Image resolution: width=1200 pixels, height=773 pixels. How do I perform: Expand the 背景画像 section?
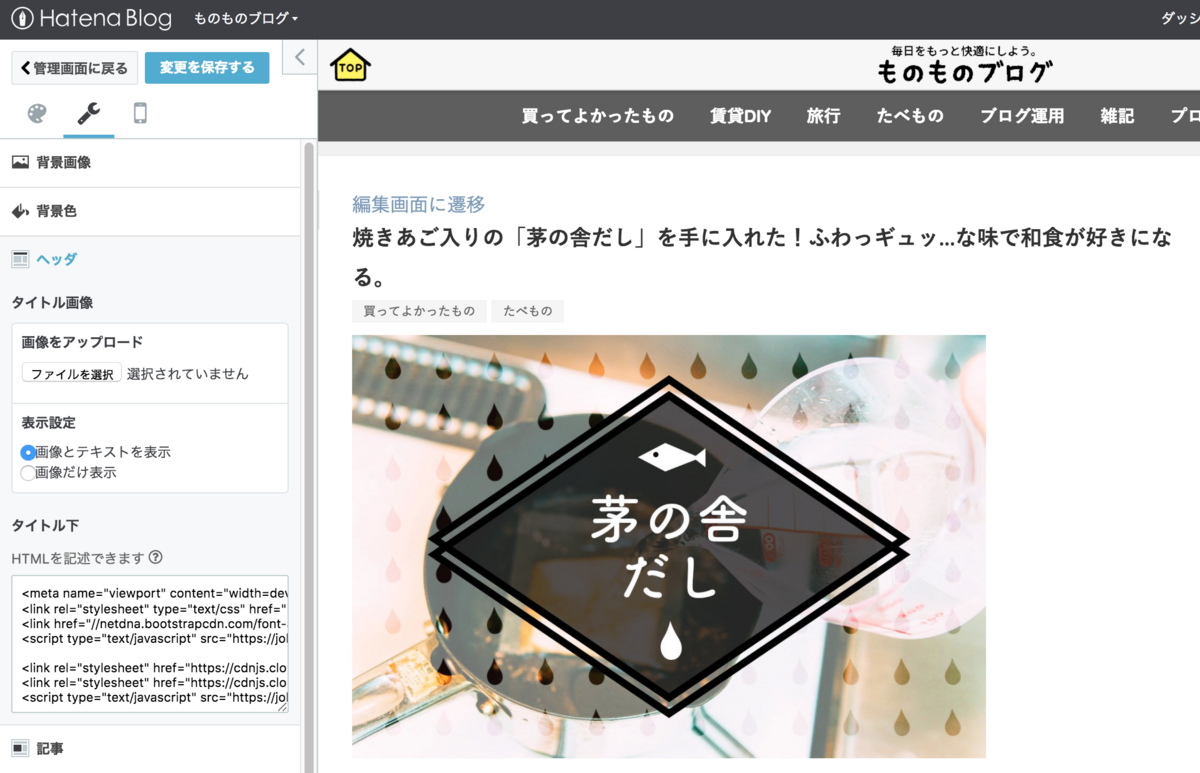(150, 162)
